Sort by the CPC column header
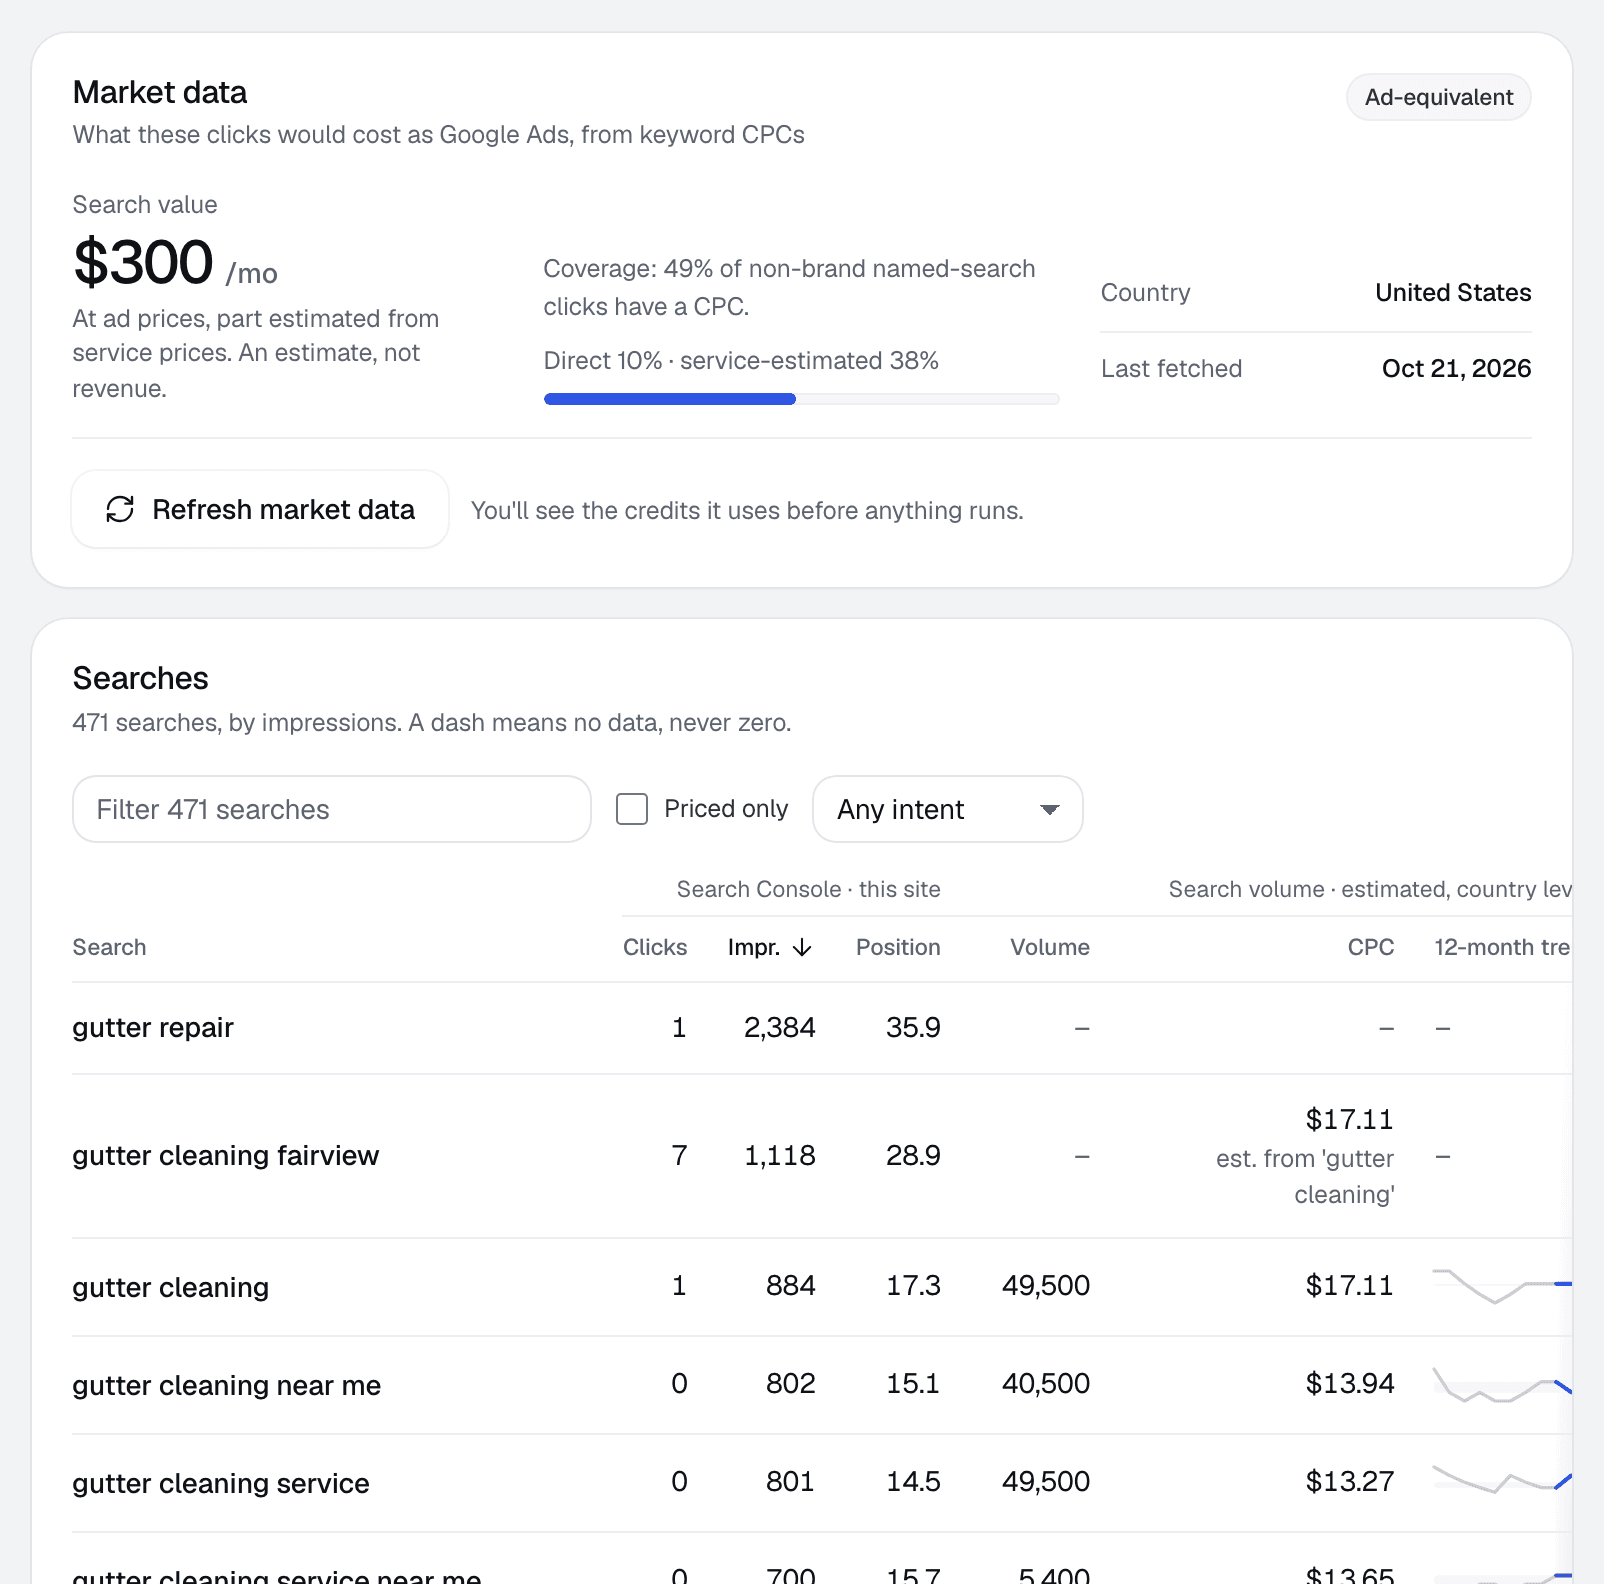Screen dimensions: 1604x1584 click(1371, 947)
